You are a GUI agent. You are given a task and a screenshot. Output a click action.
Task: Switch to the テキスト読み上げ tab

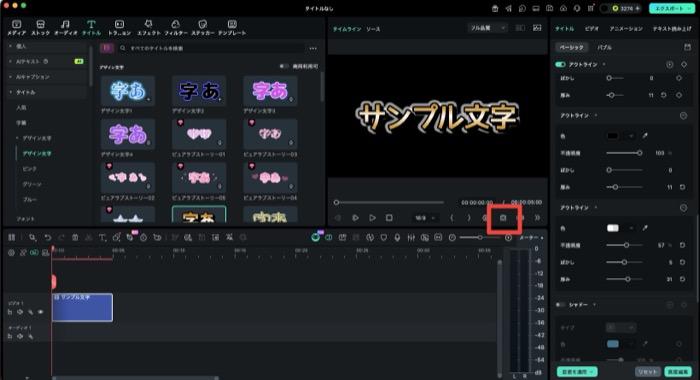[x=672, y=29]
